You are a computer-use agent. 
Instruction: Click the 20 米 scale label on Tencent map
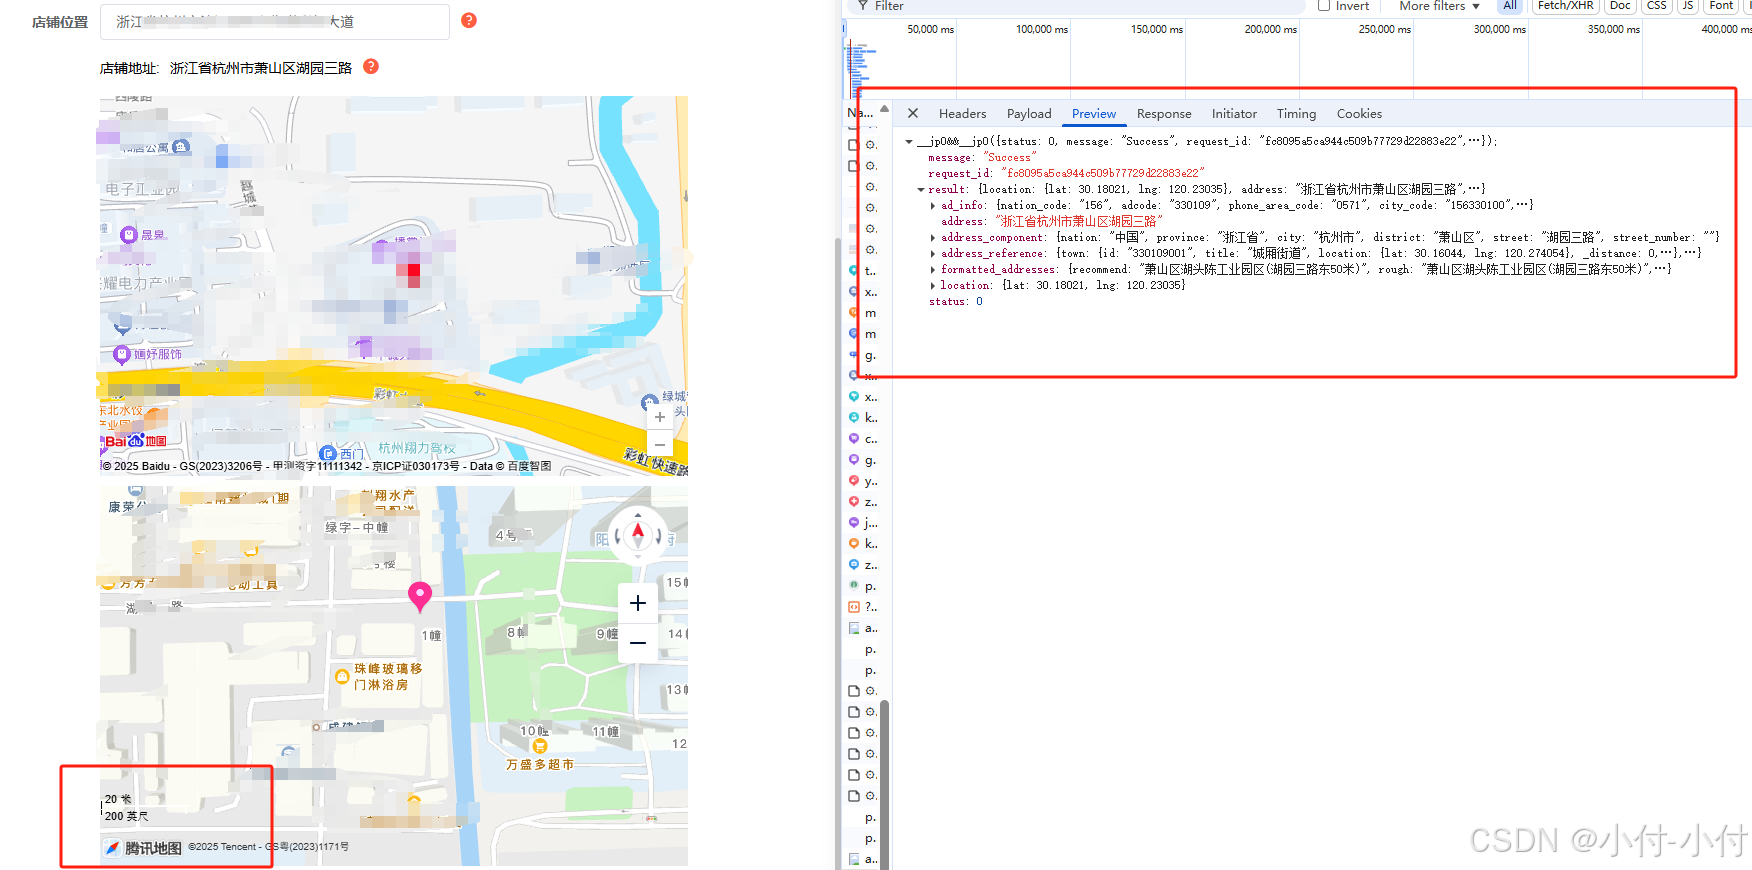pos(119,799)
